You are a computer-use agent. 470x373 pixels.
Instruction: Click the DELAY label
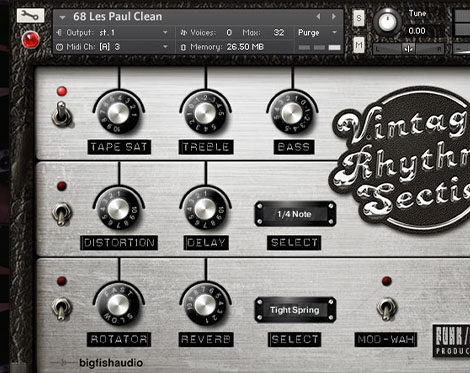coord(206,243)
